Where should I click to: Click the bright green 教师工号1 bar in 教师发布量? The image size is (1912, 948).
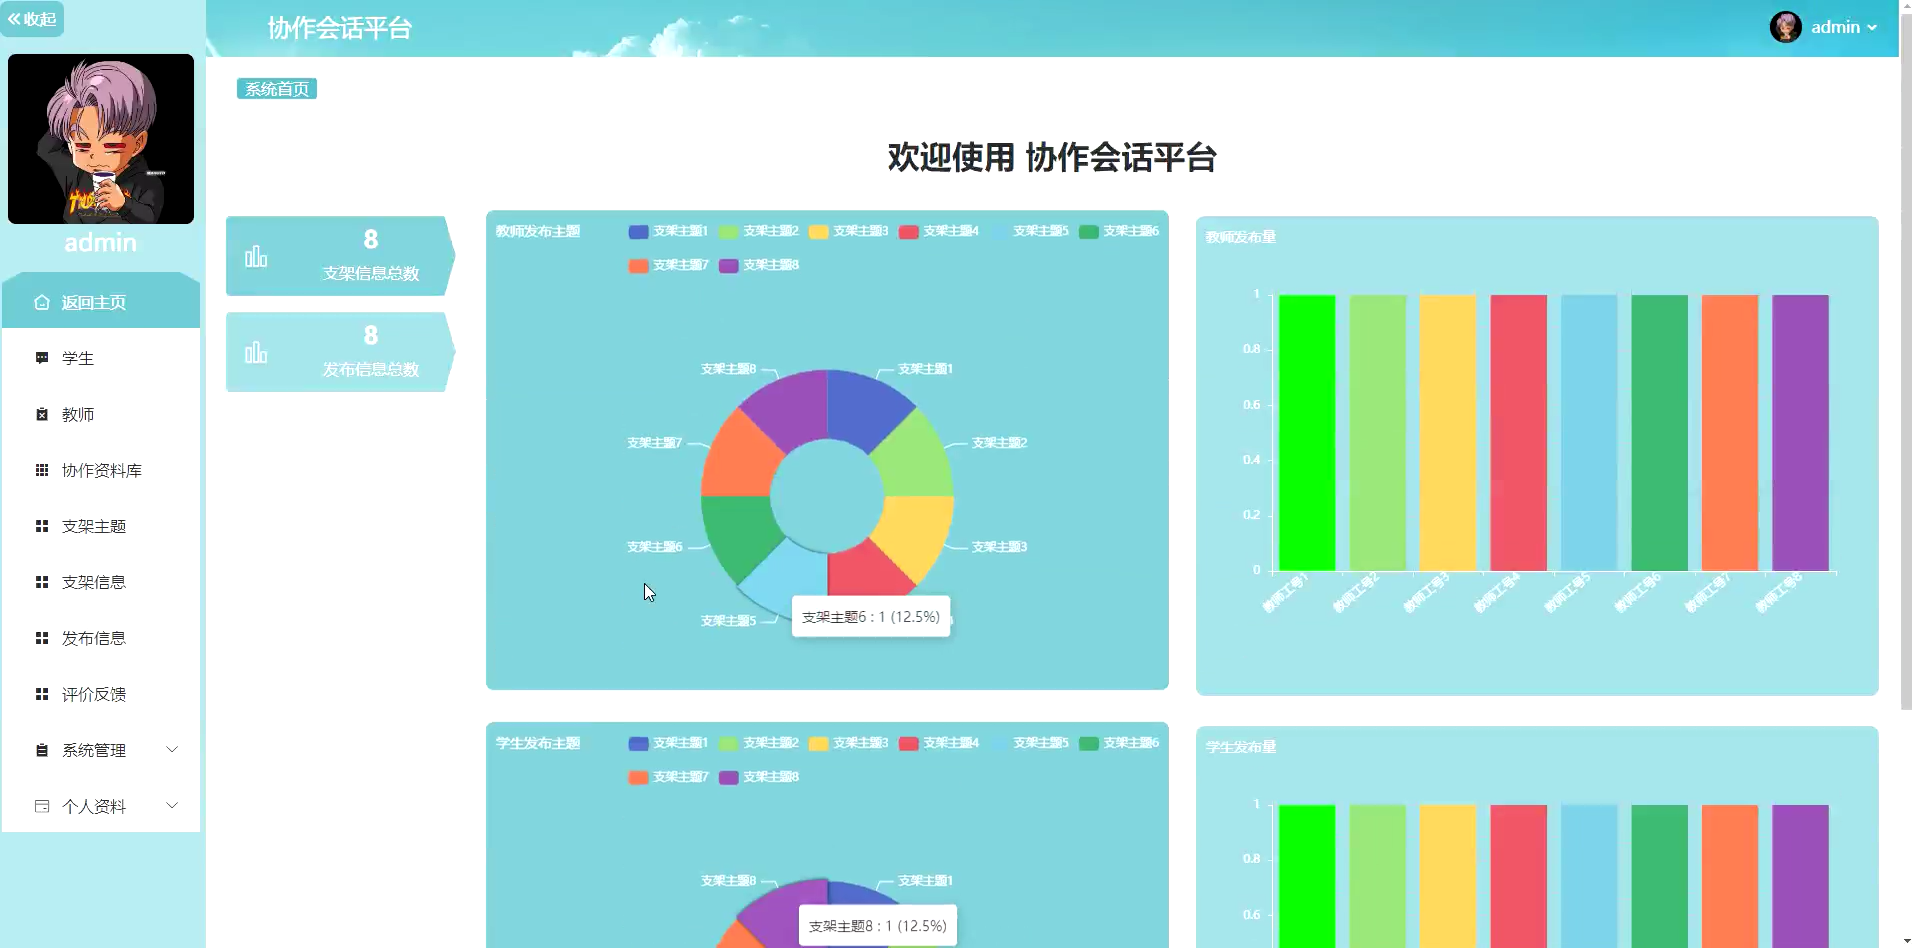1307,432
